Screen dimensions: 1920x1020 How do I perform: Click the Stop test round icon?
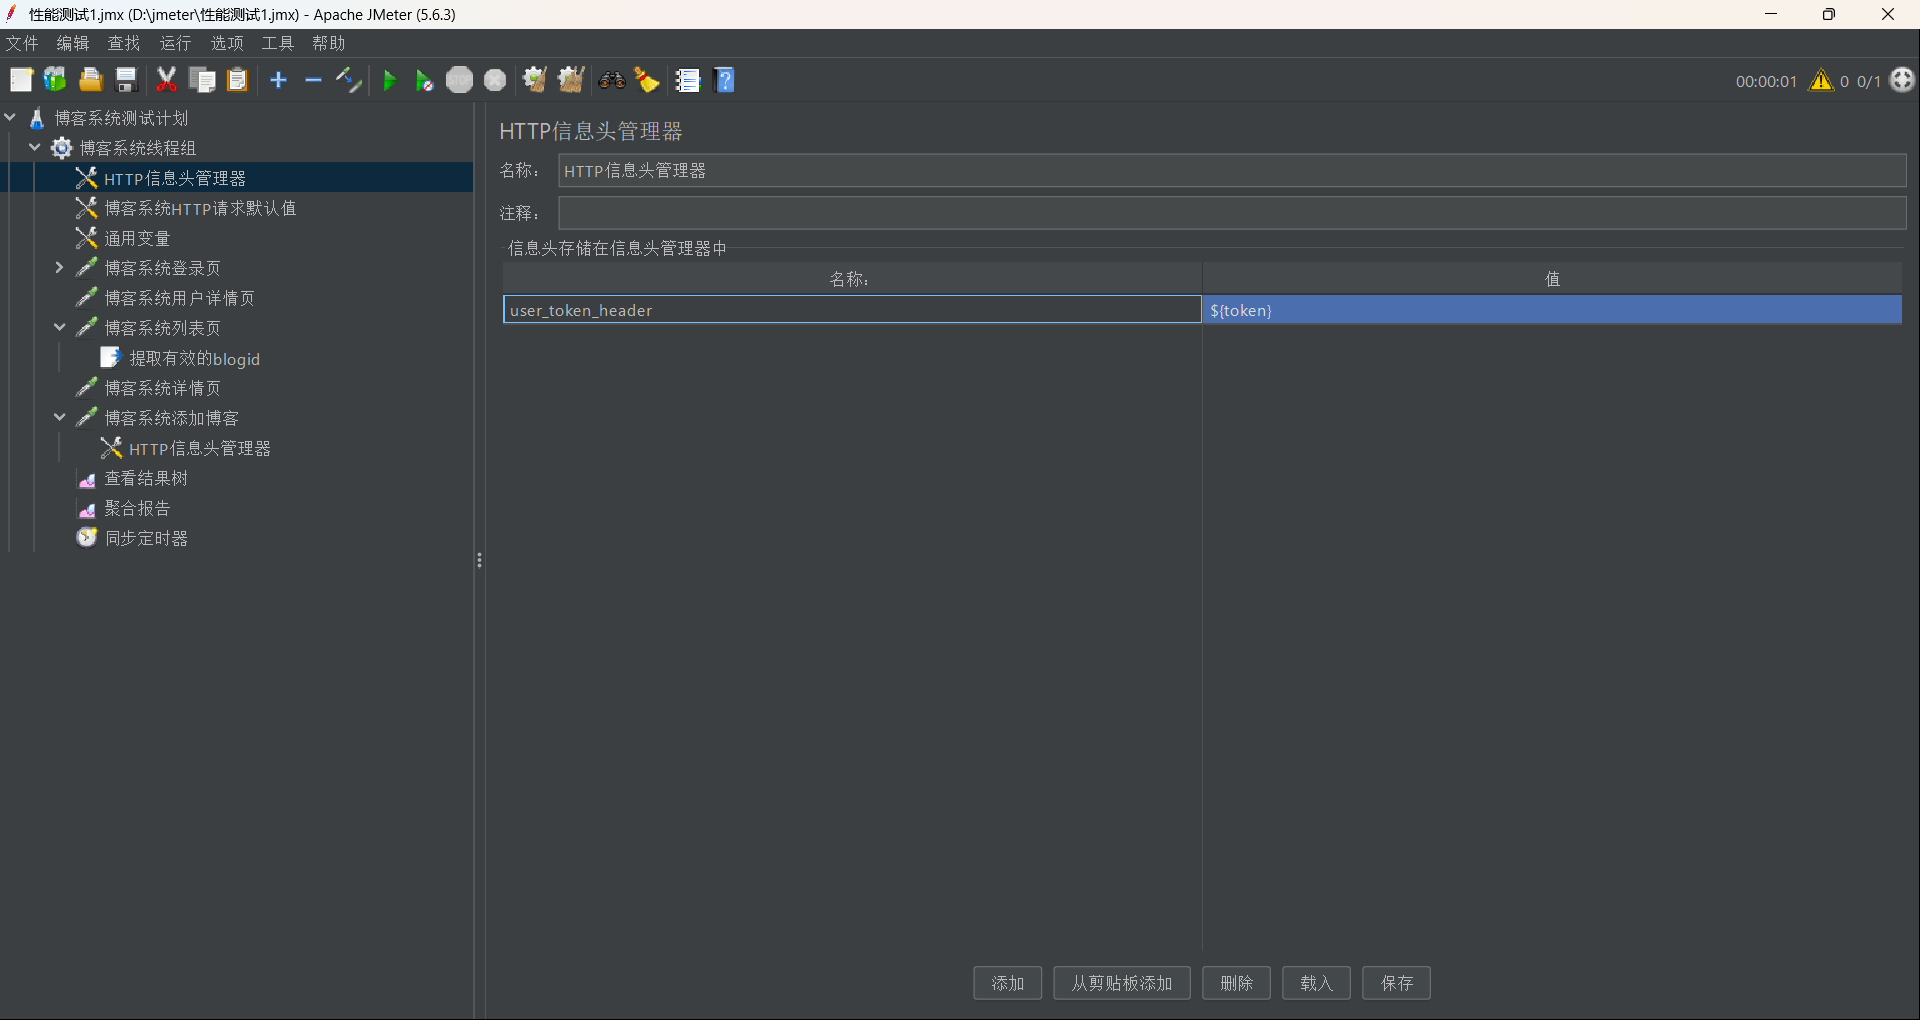pyautogui.click(x=460, y=81)
